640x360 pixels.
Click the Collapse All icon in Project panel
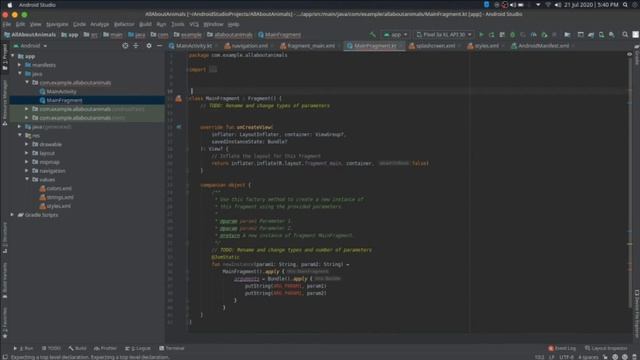coord(136,46)
